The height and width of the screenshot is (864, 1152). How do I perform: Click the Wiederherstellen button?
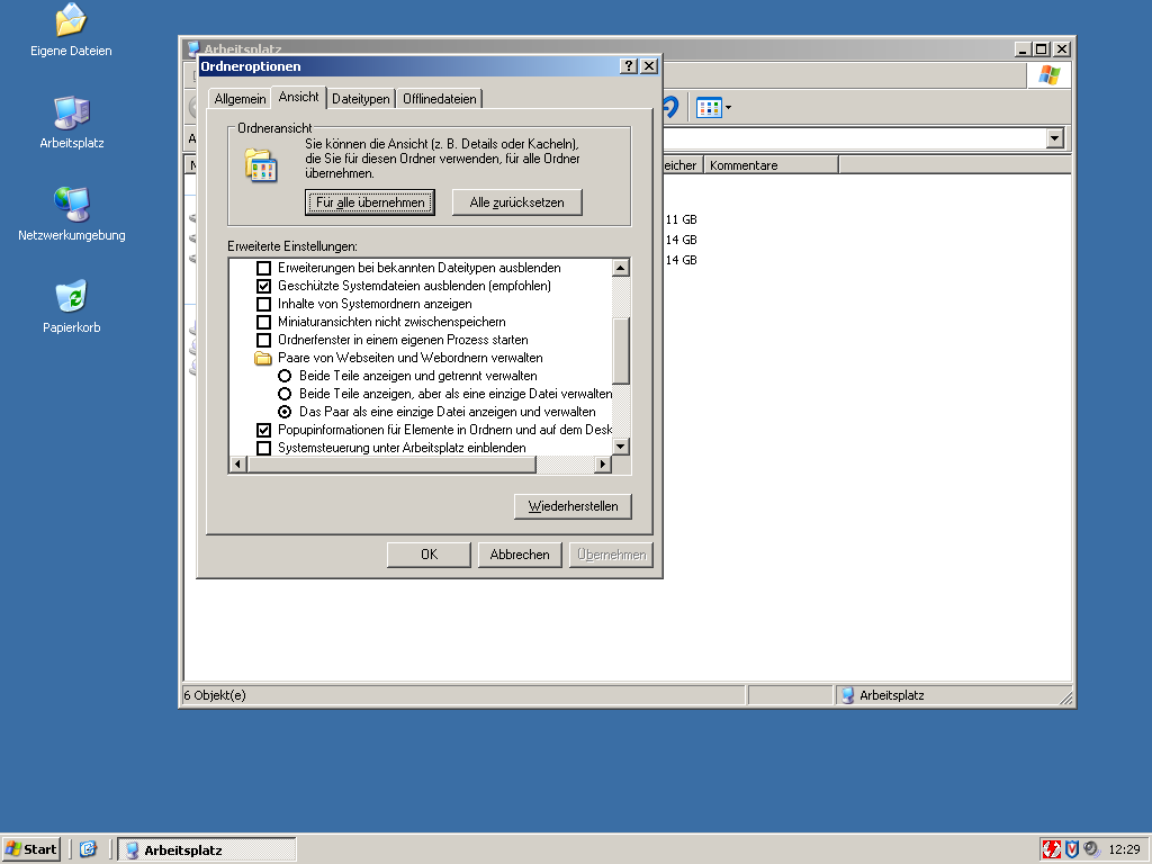click(573, 506)
